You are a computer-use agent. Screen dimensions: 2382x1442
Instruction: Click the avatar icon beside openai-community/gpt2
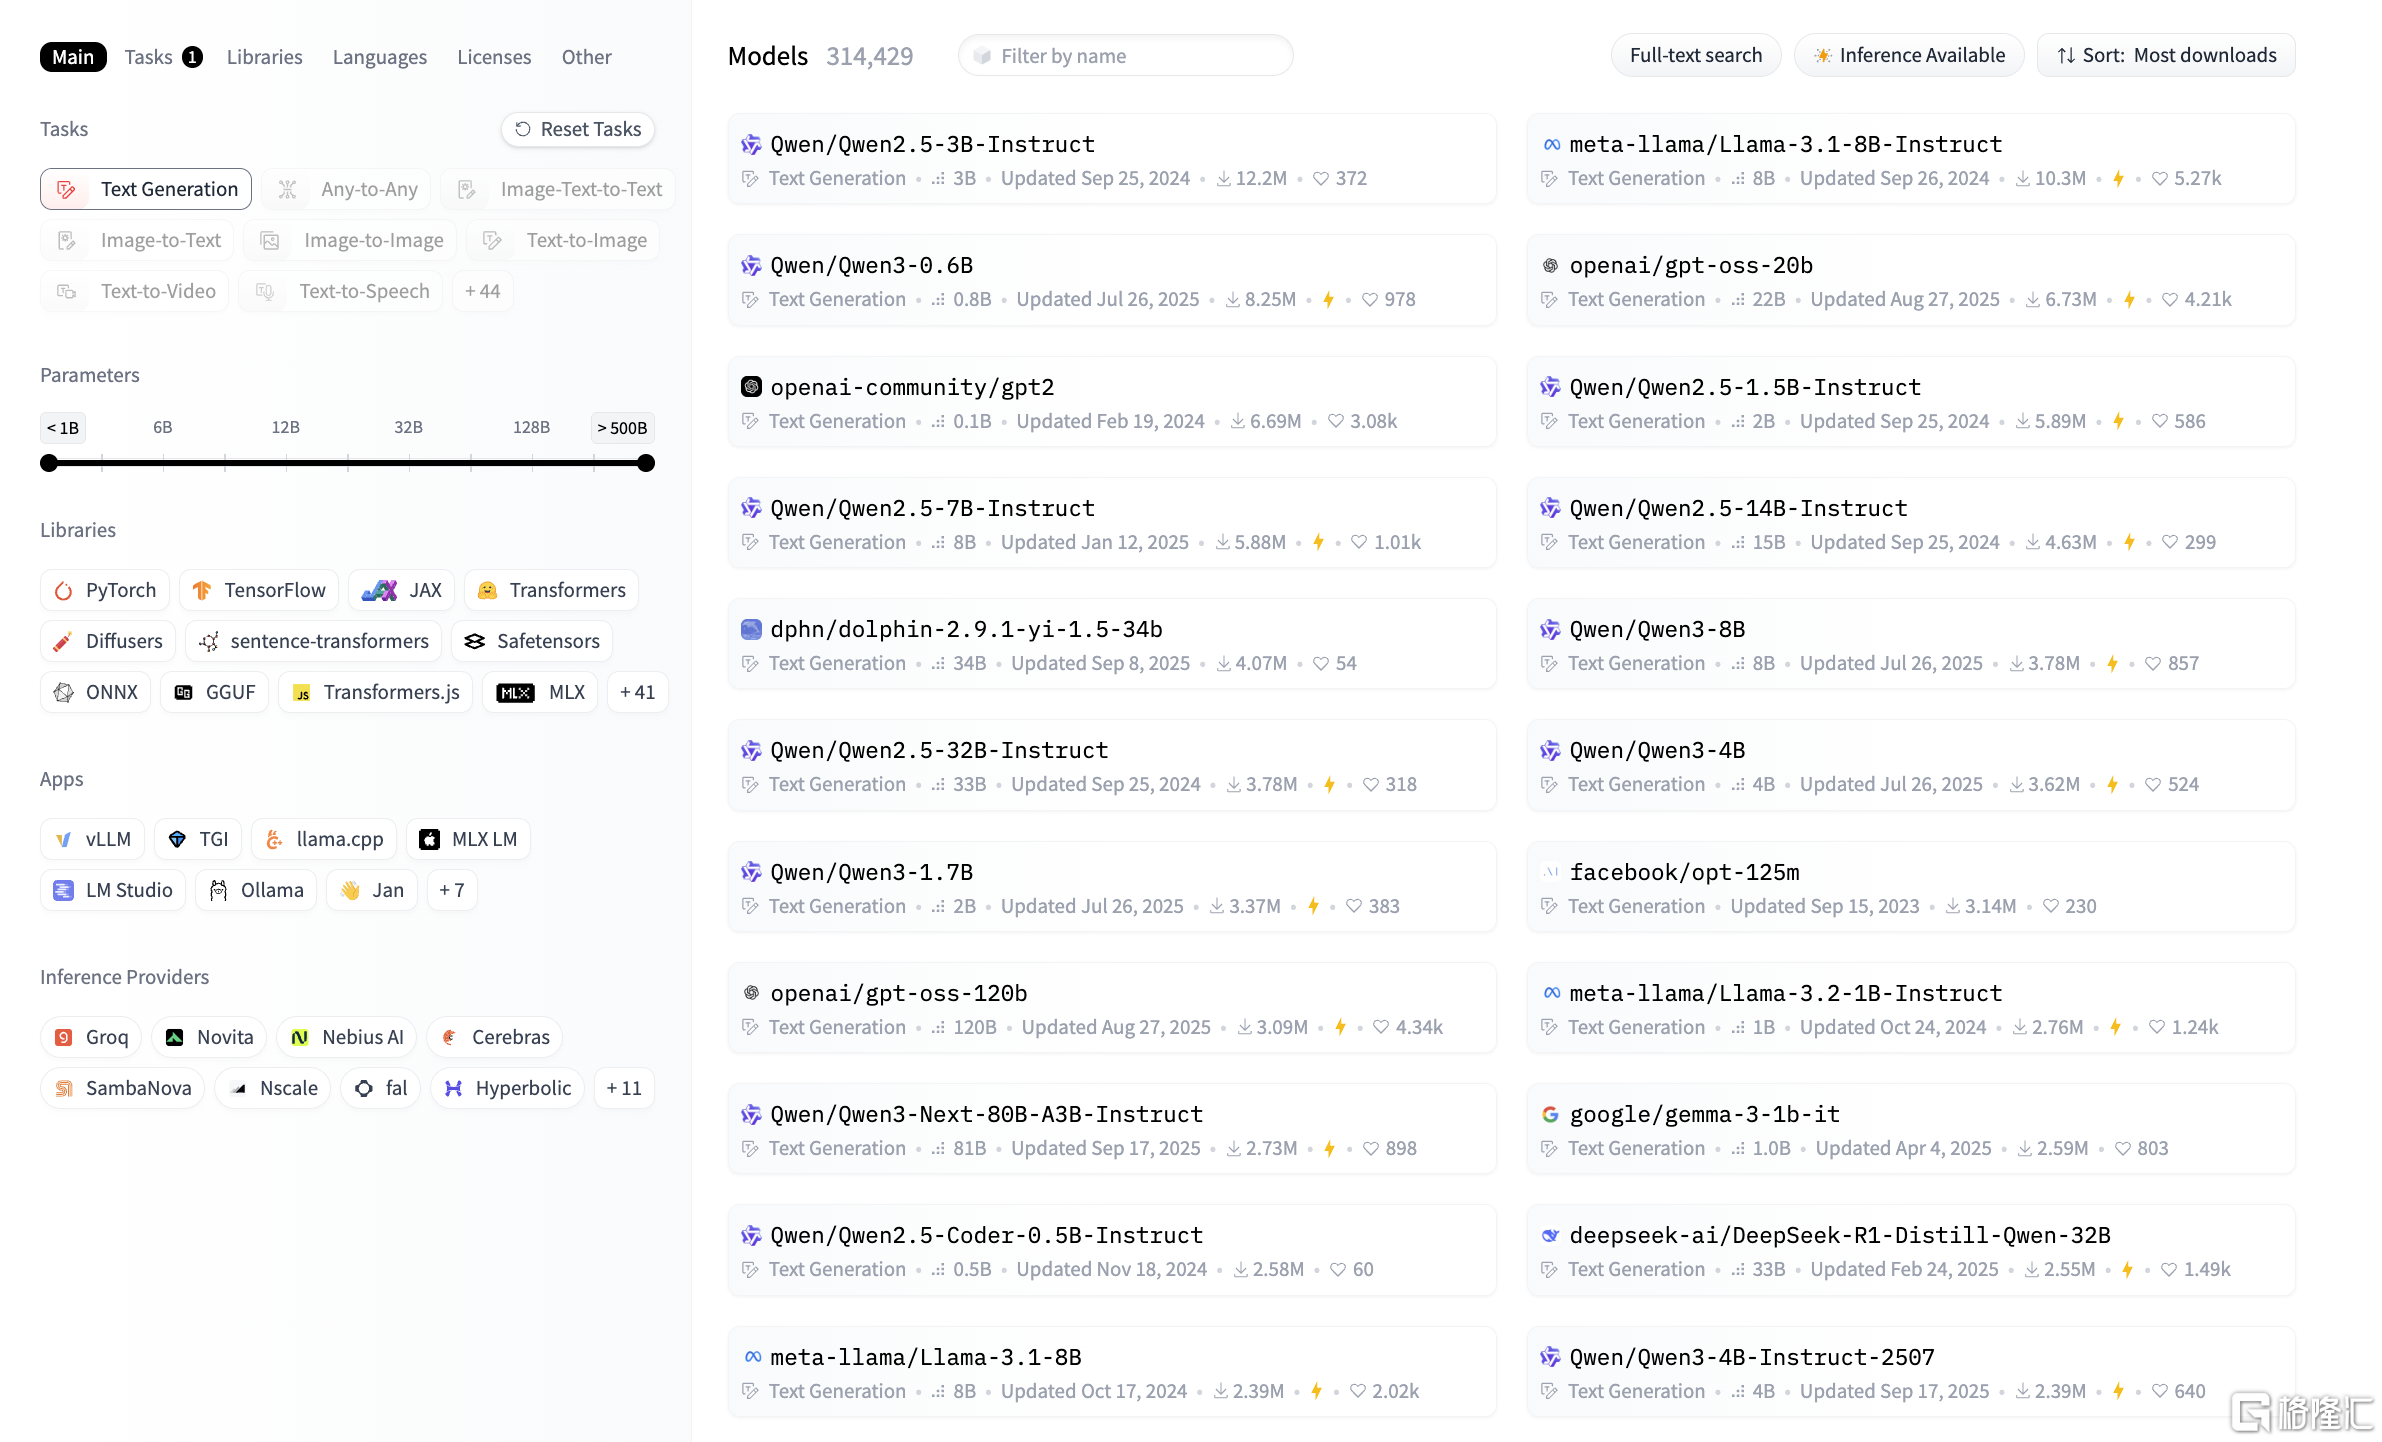[x=751, y=387]
